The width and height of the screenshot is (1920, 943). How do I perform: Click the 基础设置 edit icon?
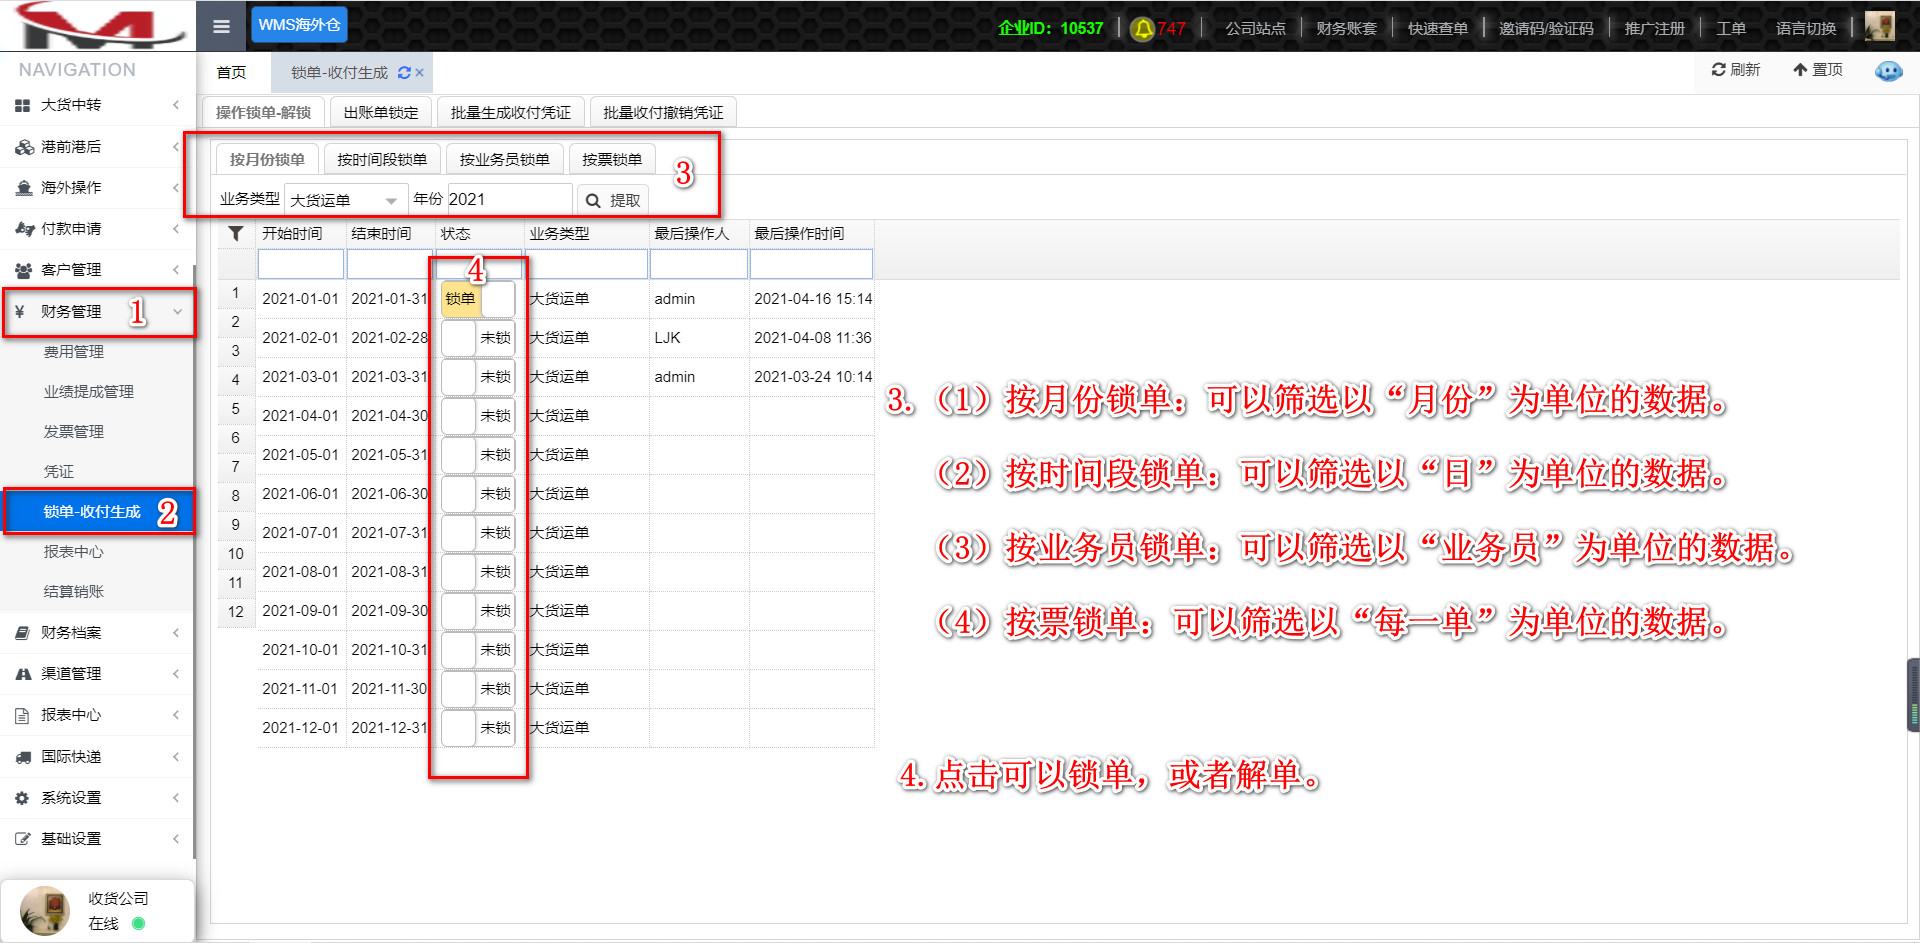tap(22, 839)
